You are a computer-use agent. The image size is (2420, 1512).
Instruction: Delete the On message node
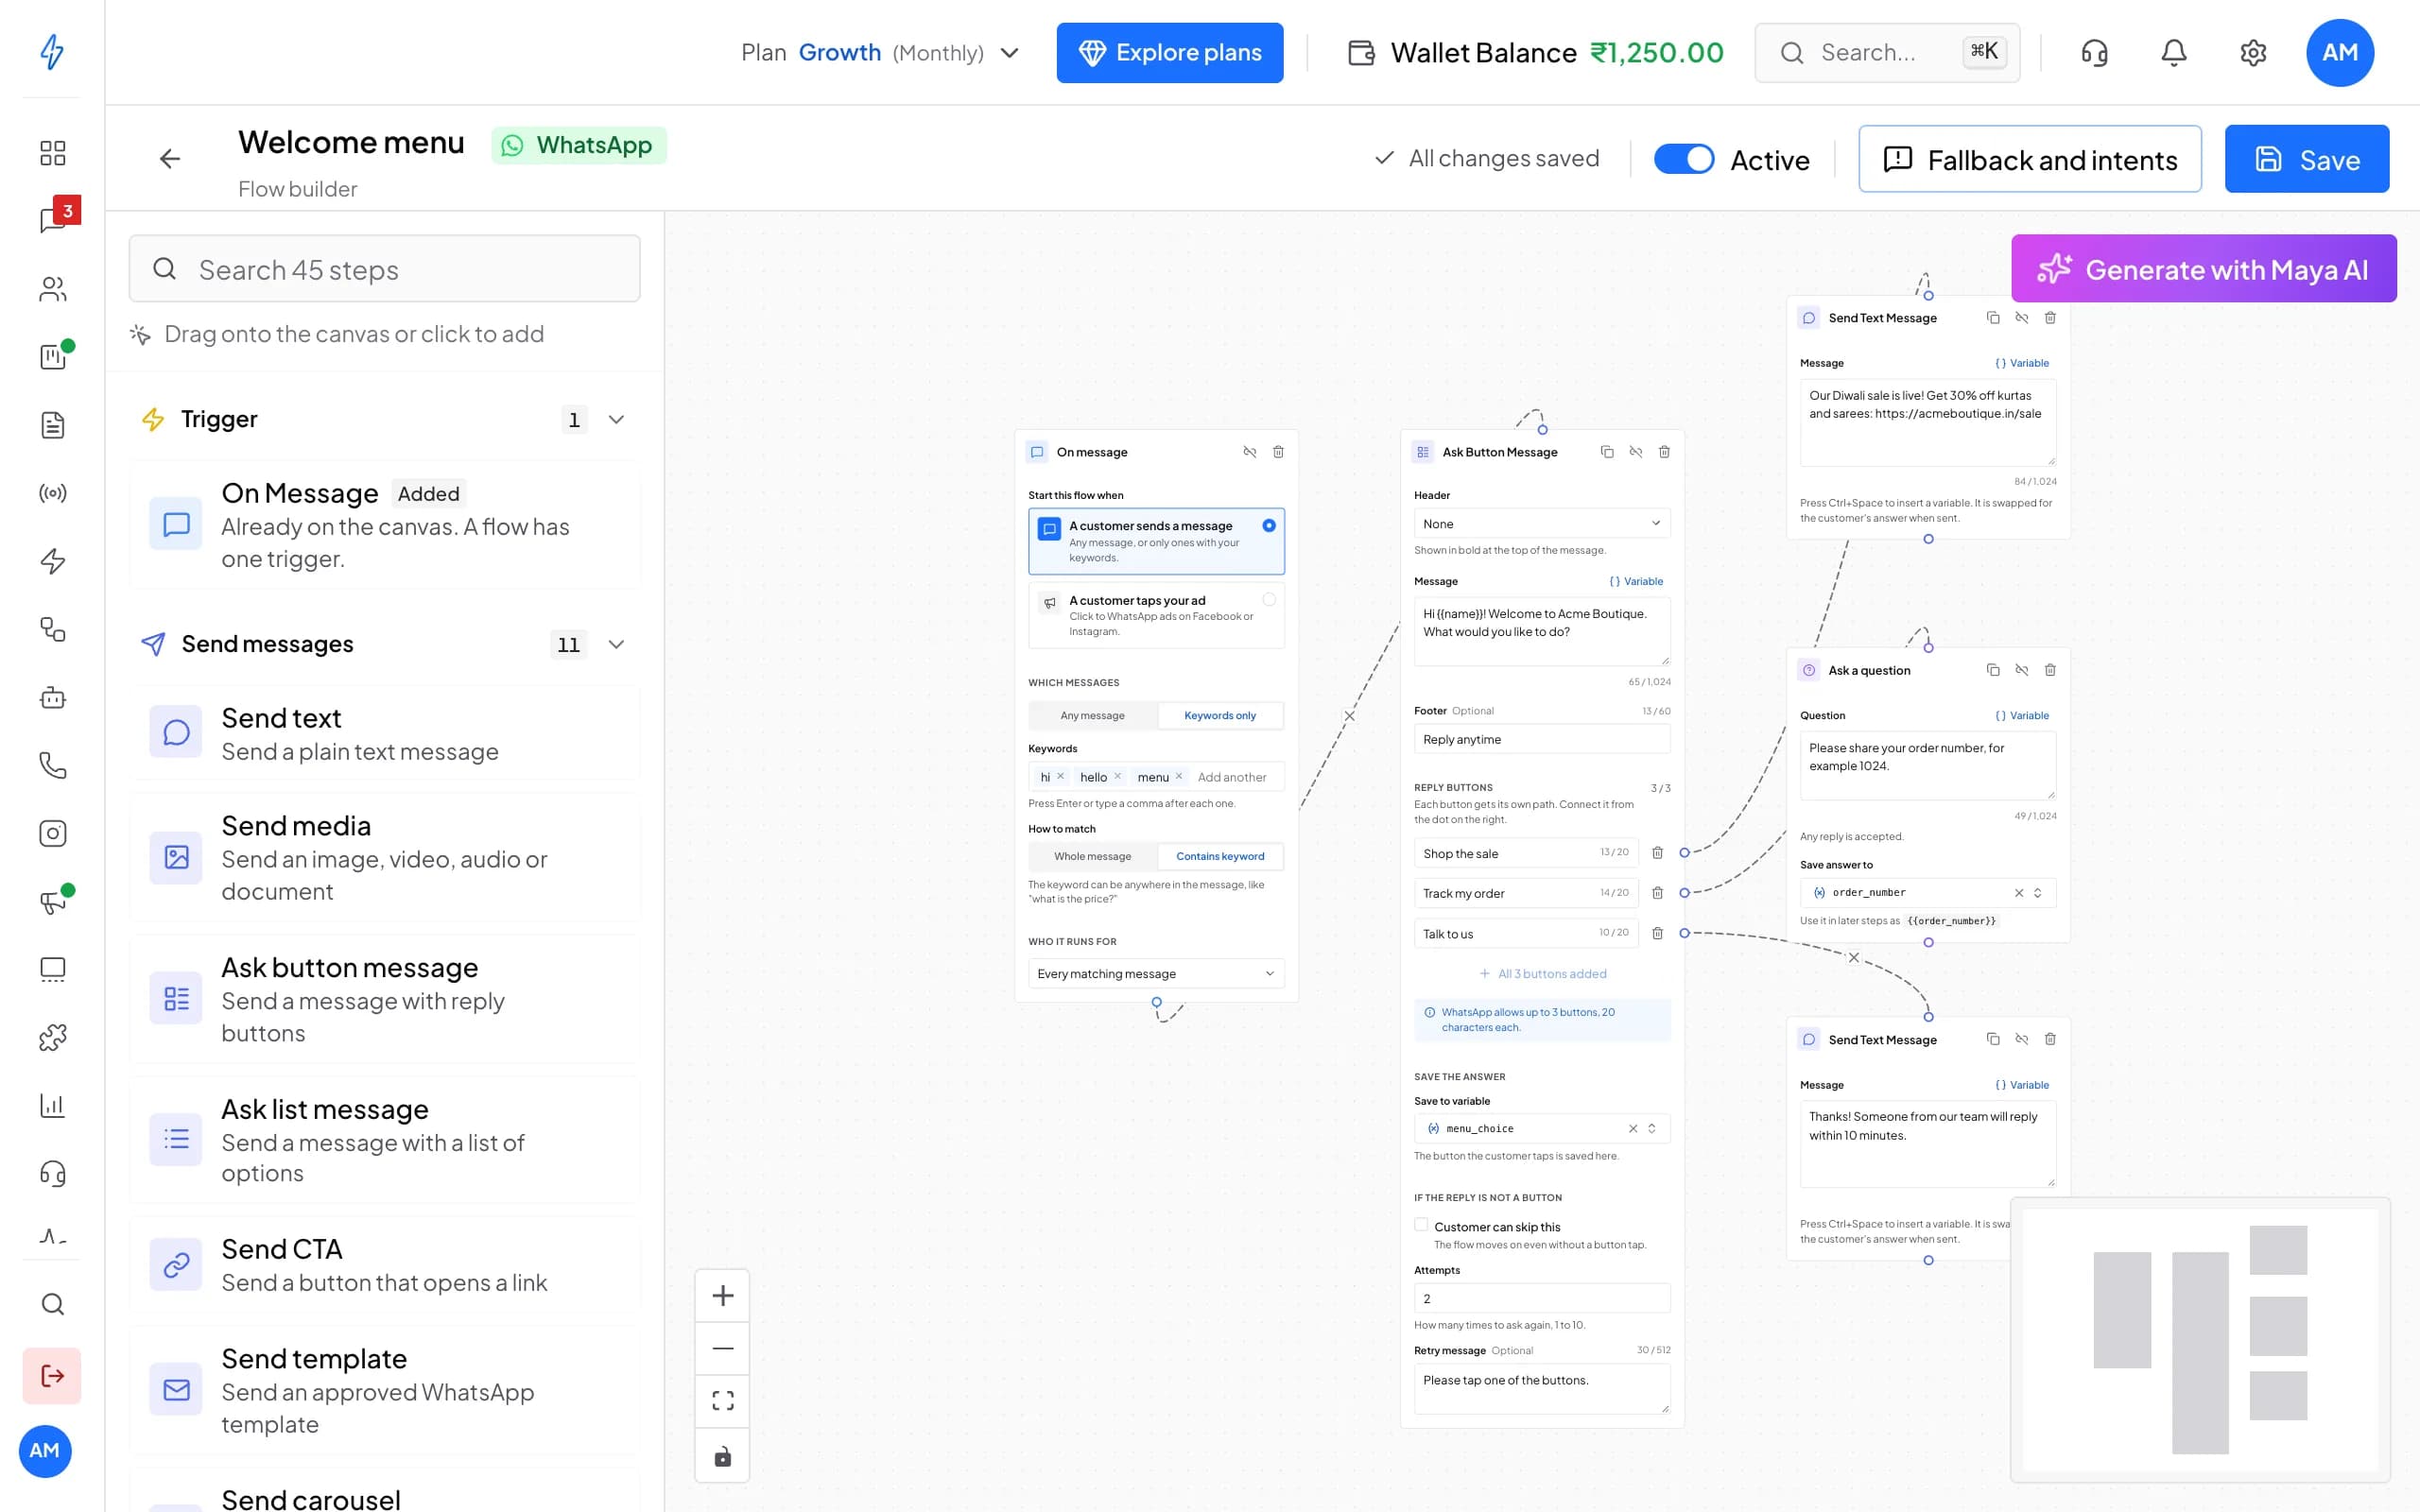click(x=1278, y=452)
